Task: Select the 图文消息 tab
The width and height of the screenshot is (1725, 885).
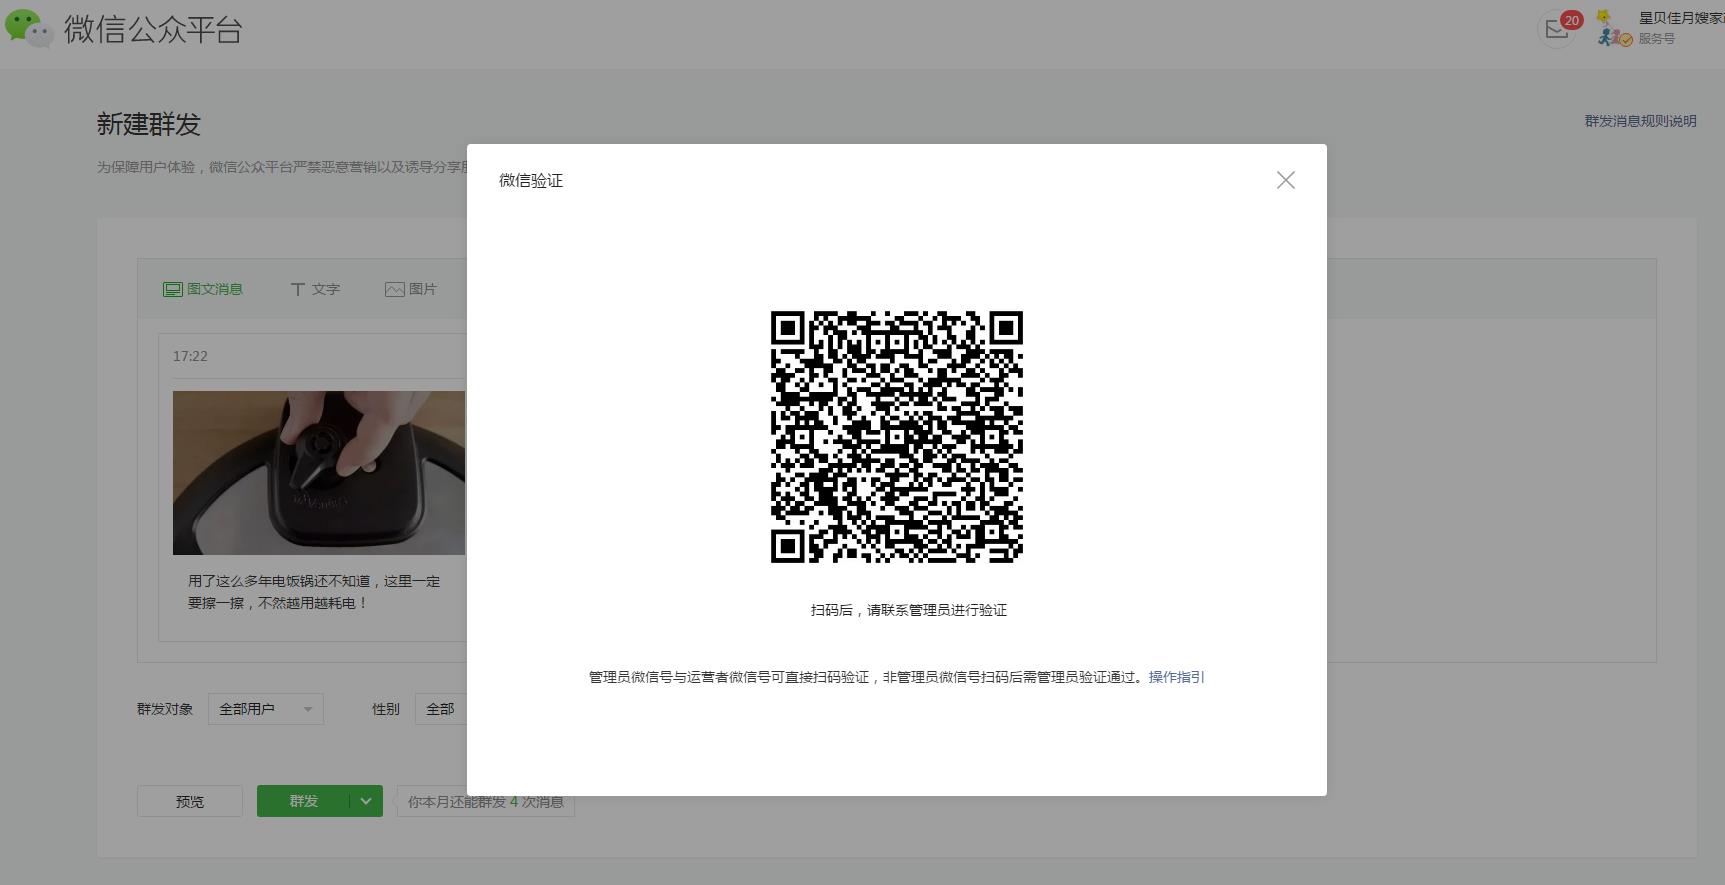Action: pos(203,289)
